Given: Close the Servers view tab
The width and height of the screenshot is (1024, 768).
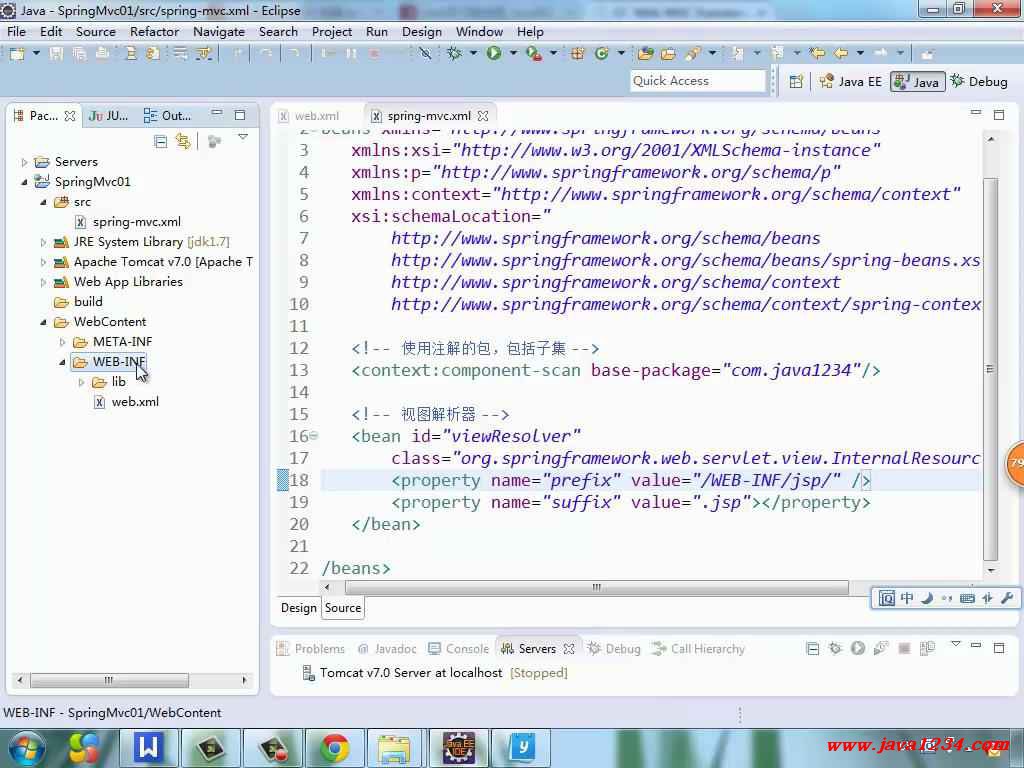Looking at the screenshot, I should [569, 648].
